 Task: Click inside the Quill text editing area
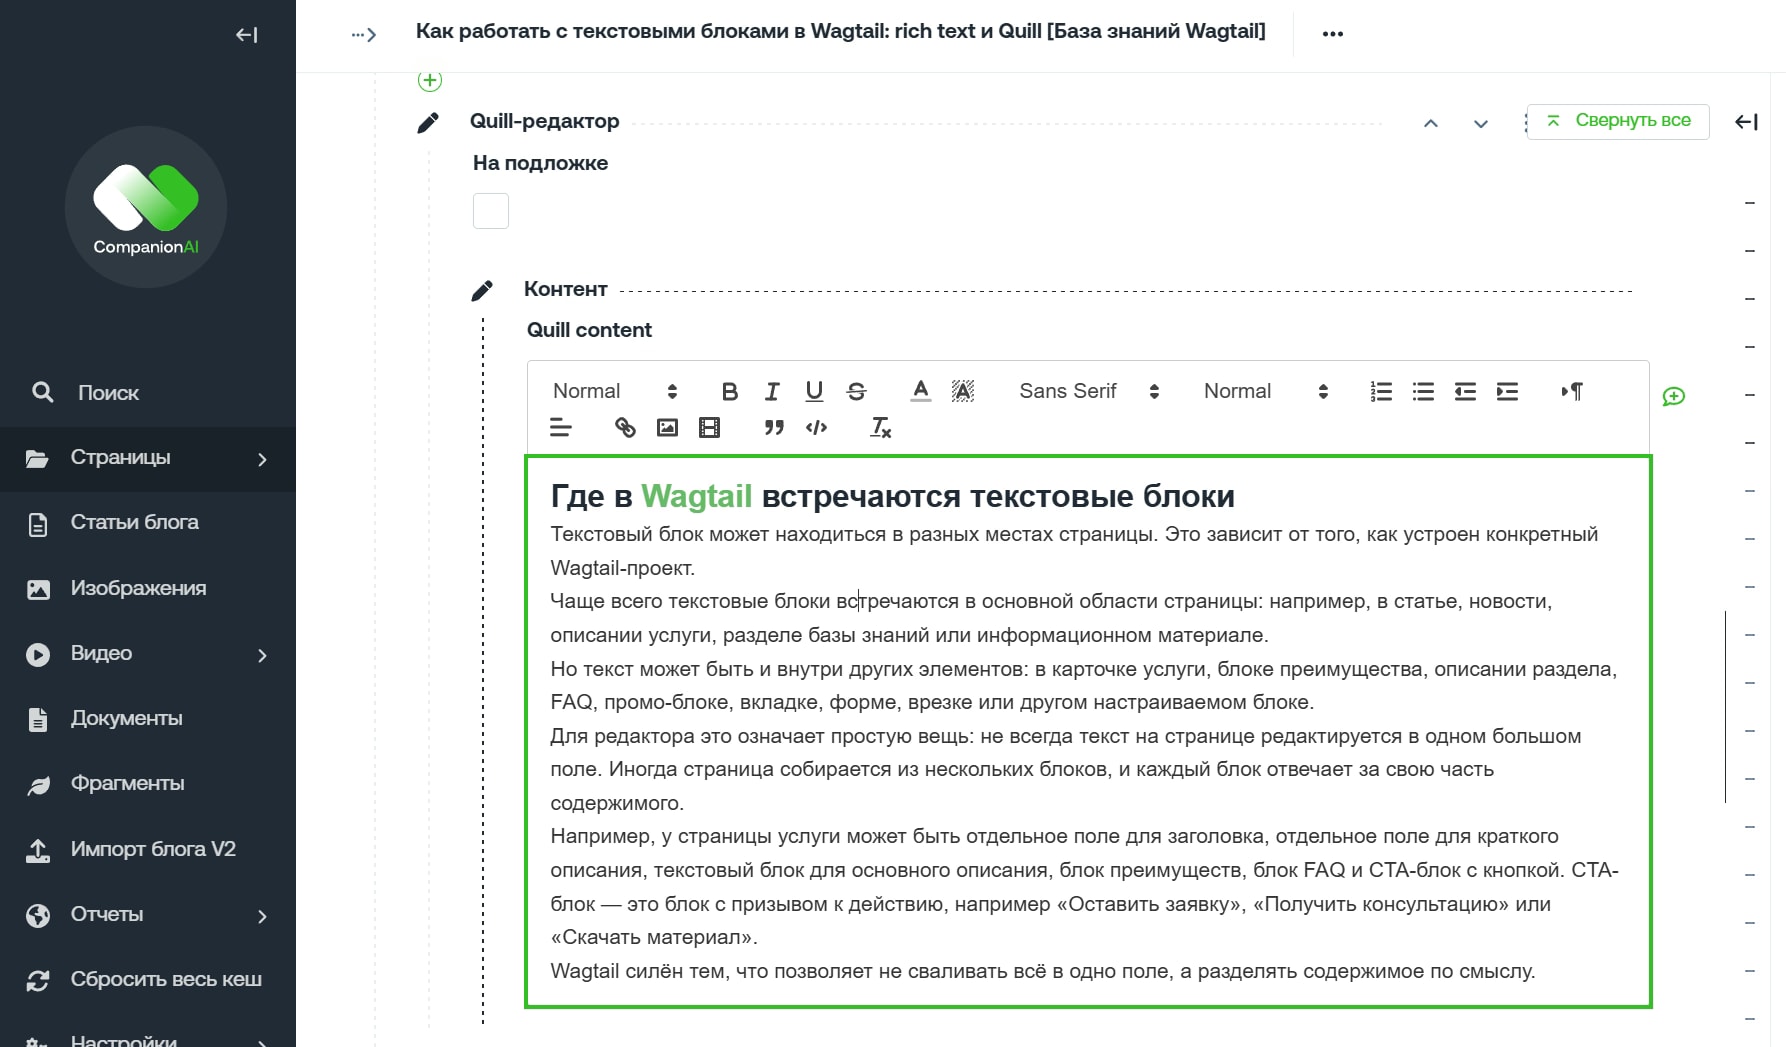(x=1088, y=731)
